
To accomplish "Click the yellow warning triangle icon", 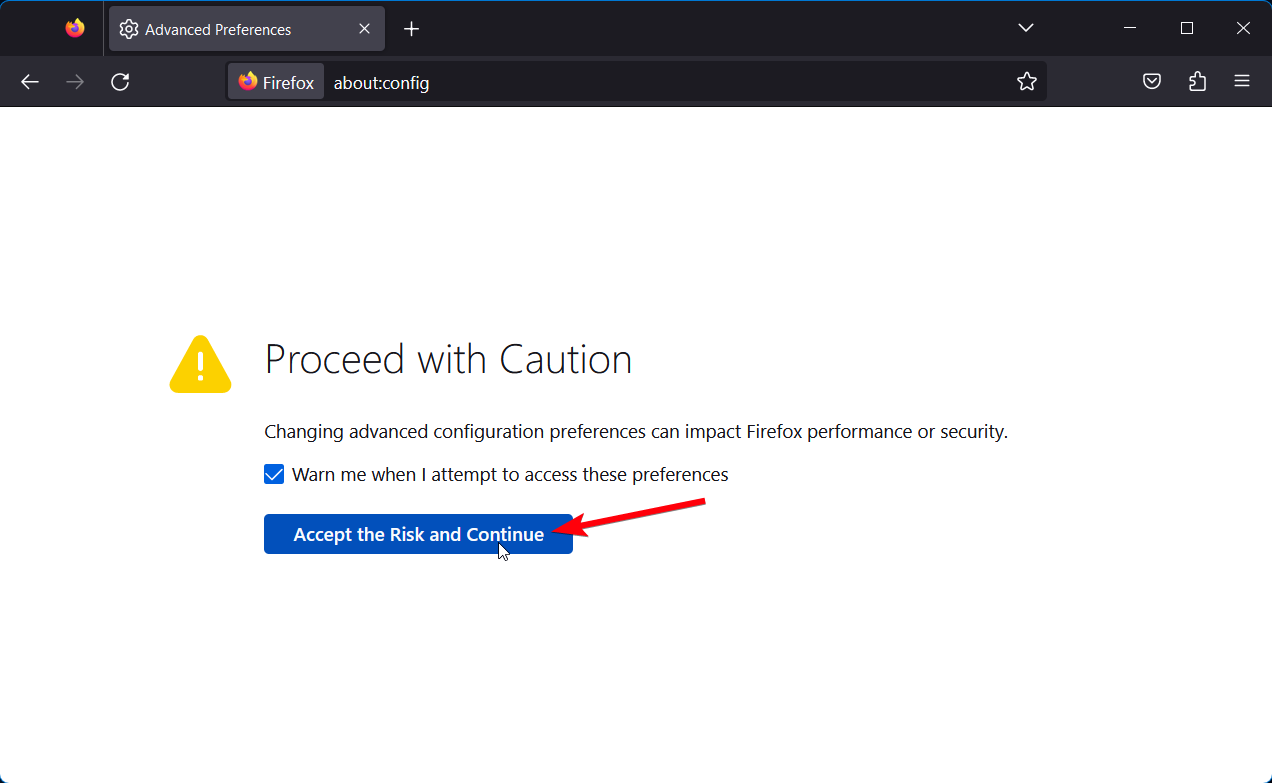I will click(x=200, y=364).
